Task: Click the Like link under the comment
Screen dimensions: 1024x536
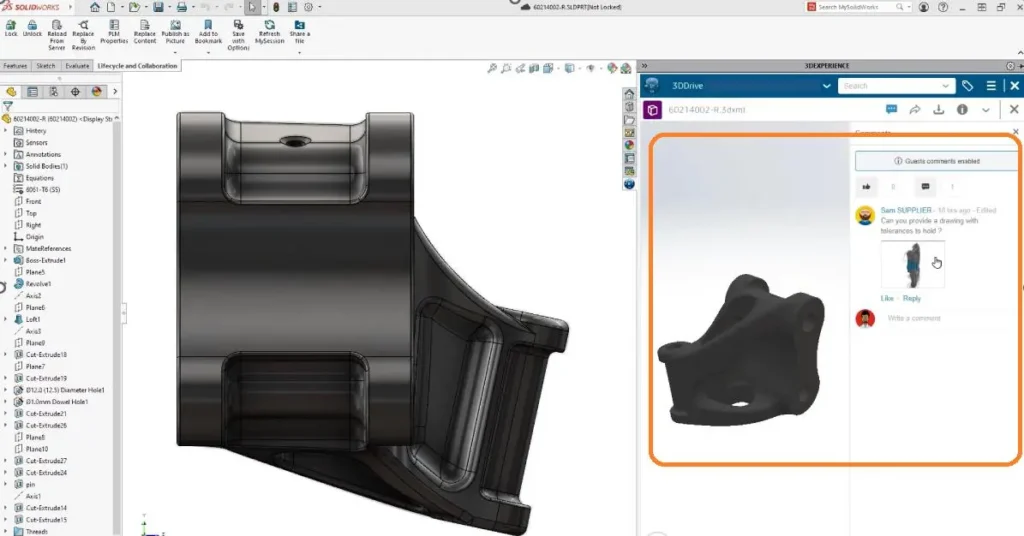Action: [x=887, y=298]
